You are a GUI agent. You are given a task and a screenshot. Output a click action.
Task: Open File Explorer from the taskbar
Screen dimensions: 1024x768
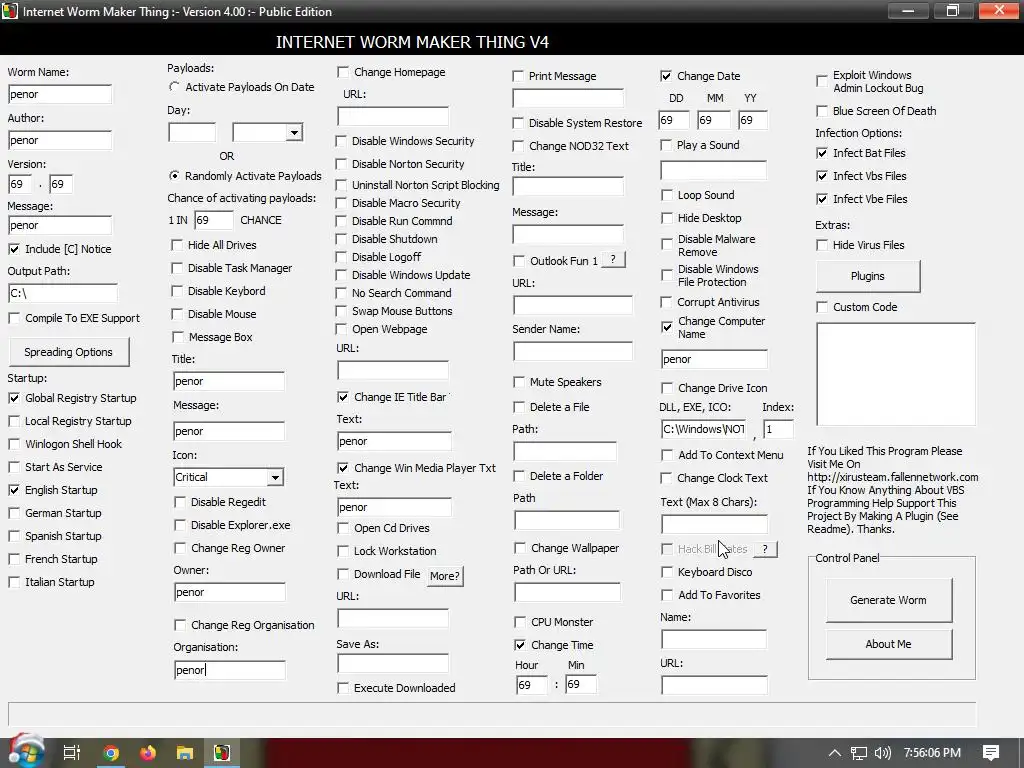tap(185, 753)
